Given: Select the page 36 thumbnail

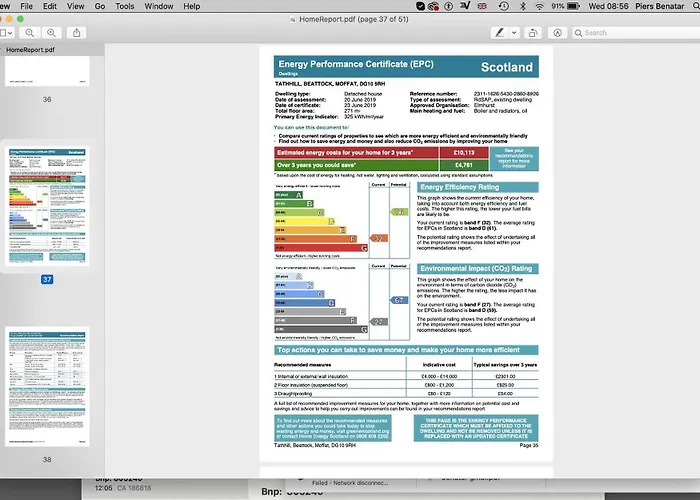Looking at the screenshot, I should (47, 71).
